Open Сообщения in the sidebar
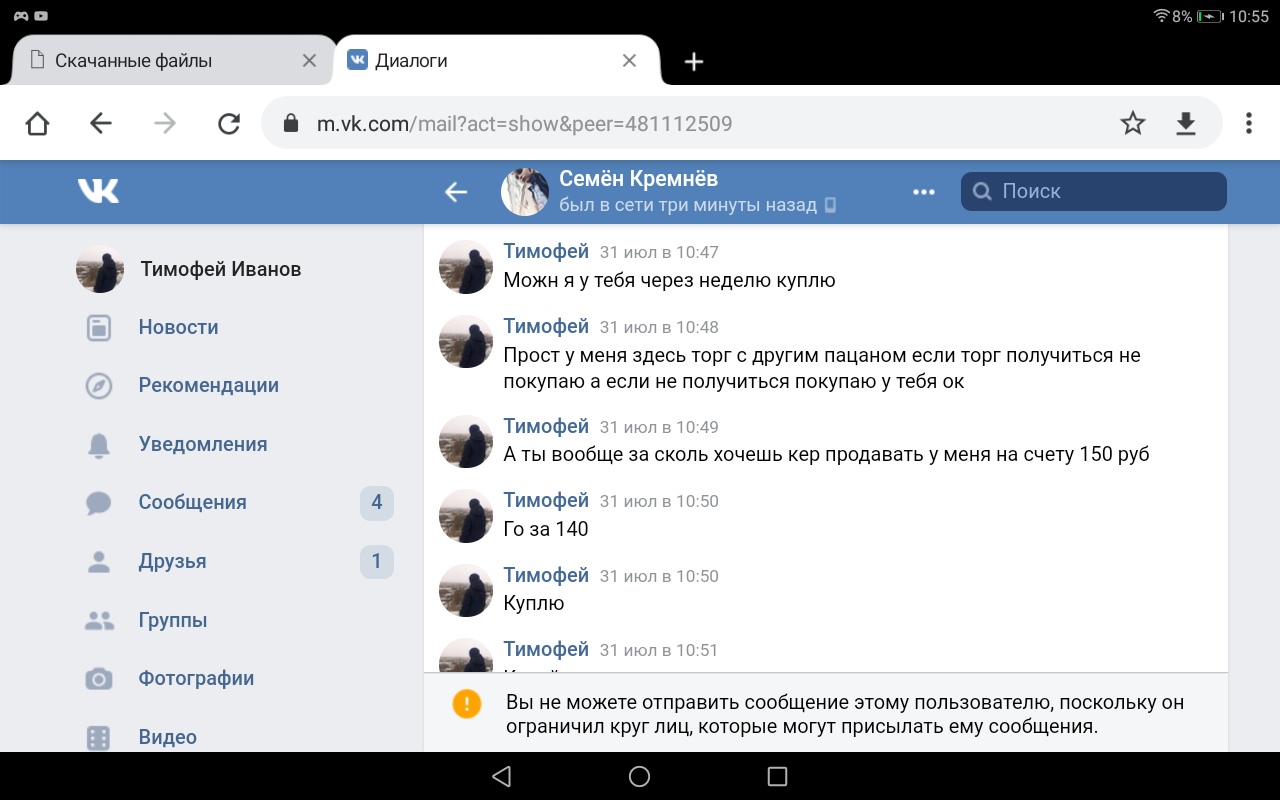Viewport: 1280px width, 800px height. click(x=192, y=502)
